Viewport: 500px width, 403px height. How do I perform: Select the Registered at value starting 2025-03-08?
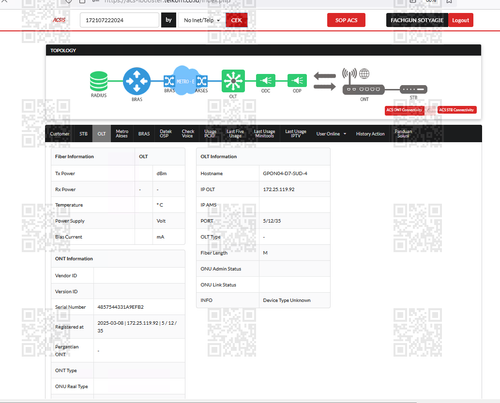[137, 327]
